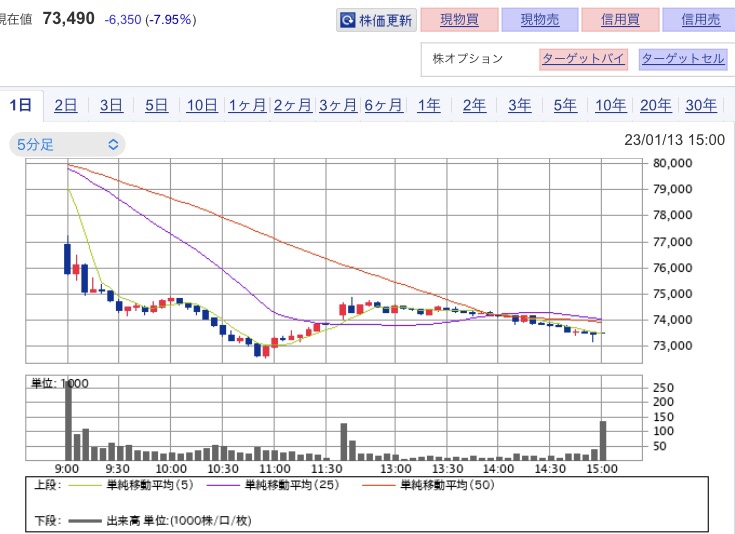Screen dimensions: 735x534
Task: Click the 9:00 time axis label
Action: click(x=67, y=469)
